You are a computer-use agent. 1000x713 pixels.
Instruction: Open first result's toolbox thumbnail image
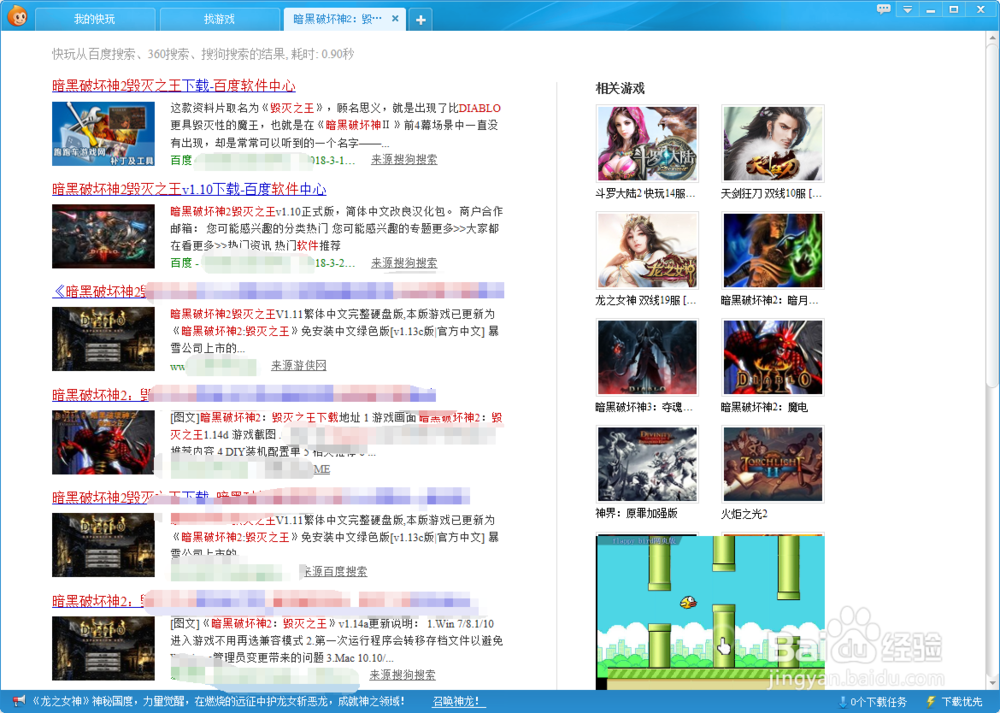coord(103,134)
